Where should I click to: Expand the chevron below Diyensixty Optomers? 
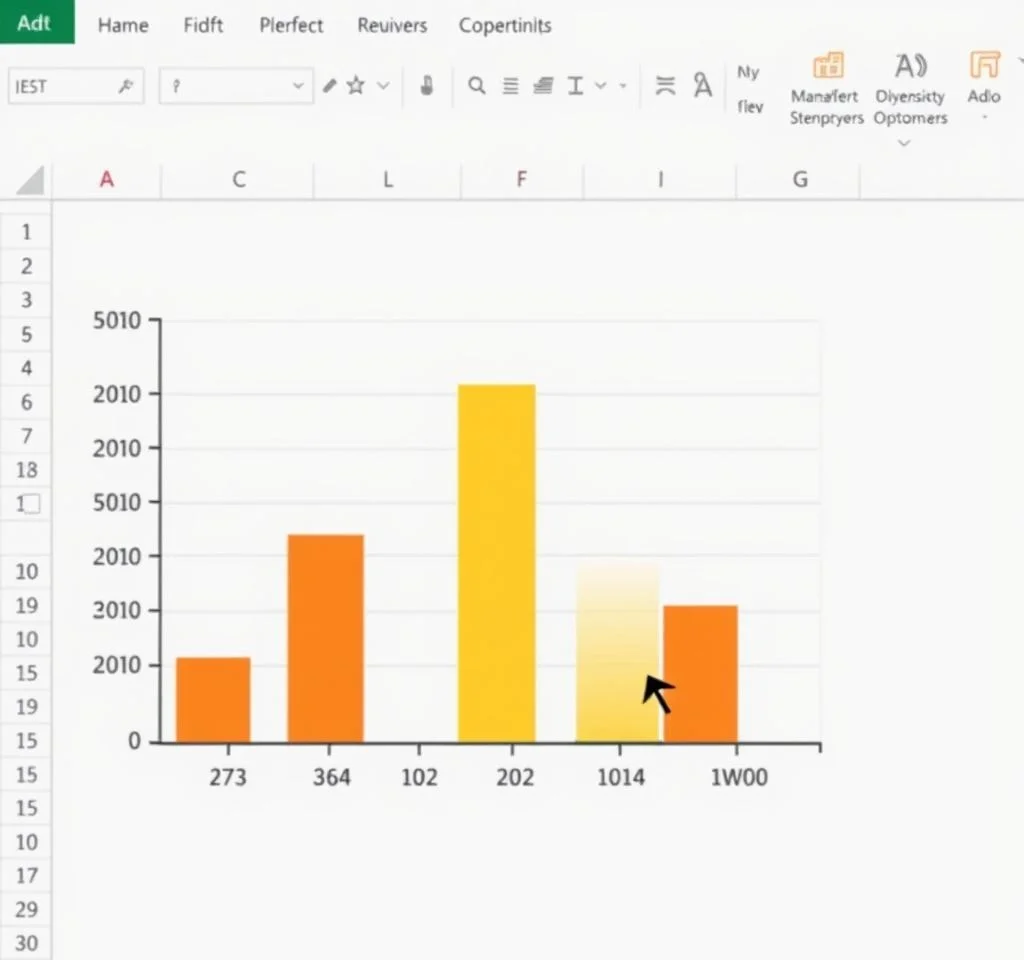click(x=904, y=144)
